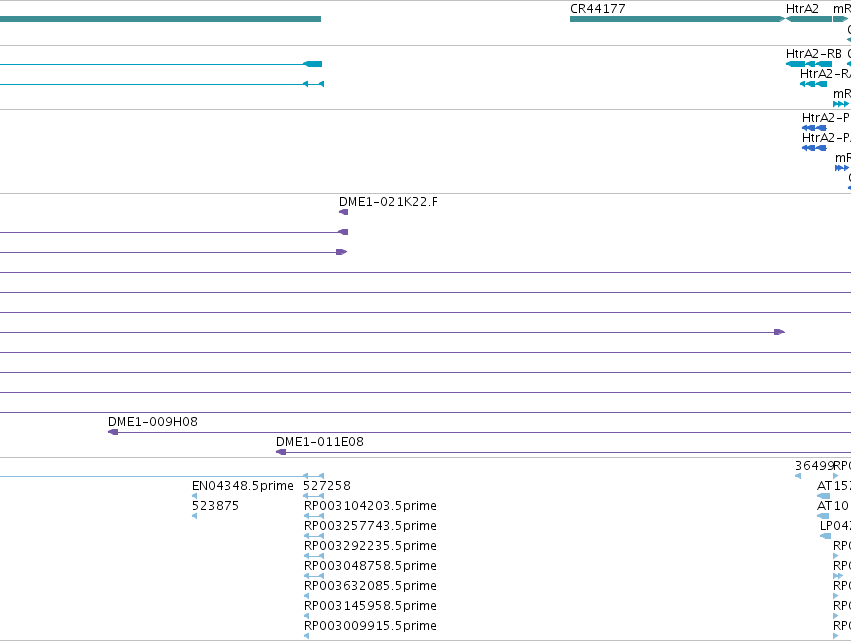The width and height of the screenshot is (851, 641).
Task: Select the DME1-009H08 arrow glyph
Action: pos(113,432)
